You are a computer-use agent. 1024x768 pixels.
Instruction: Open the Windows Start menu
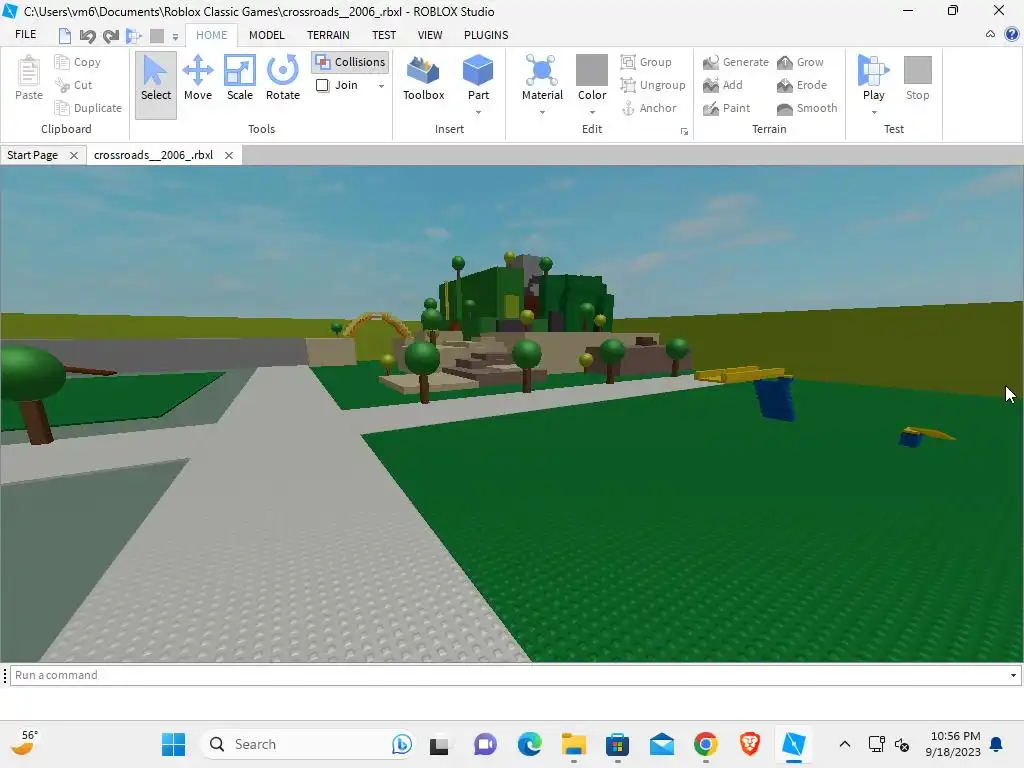tap(173, 744)
